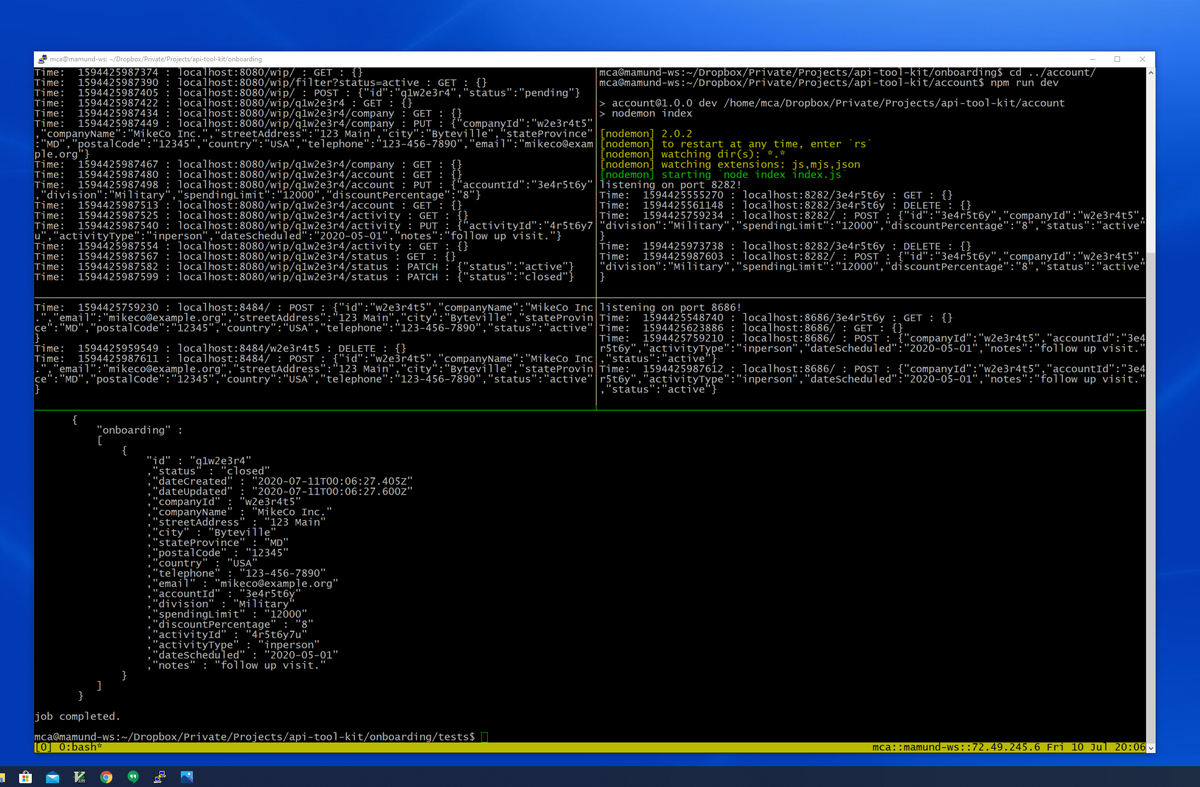The image size is (1200, 787).
Task: Click the "[nodemon] starting `node index index.js`" line
Action: point(723,174)
